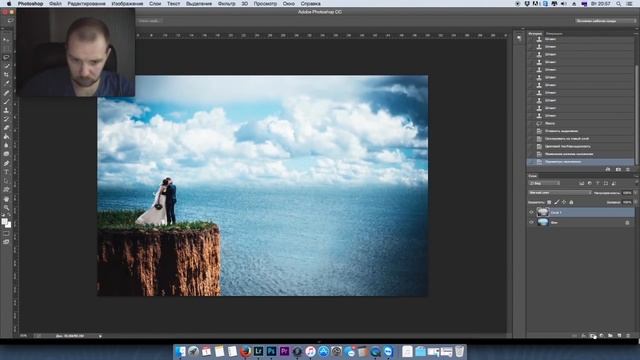640x360 pixels.
Task: Hide layer Слой 1 with eye icon
Action: (x=531, y=212)
